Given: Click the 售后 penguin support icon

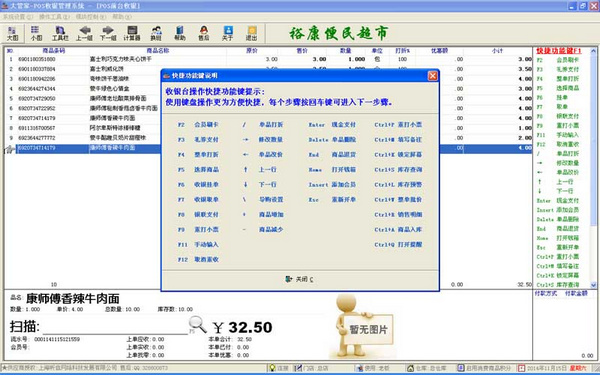Looking at the screenshot, I should pos(204,33).
